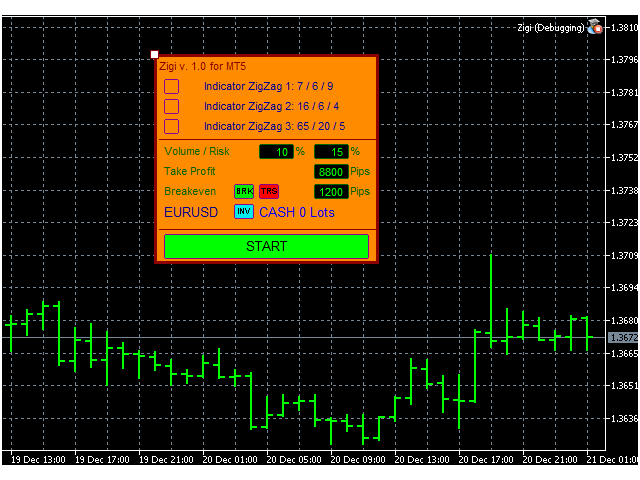Tick the Indicator ZigZag 3 checkbox
This screenshot has height=480, width=640.
171,127
